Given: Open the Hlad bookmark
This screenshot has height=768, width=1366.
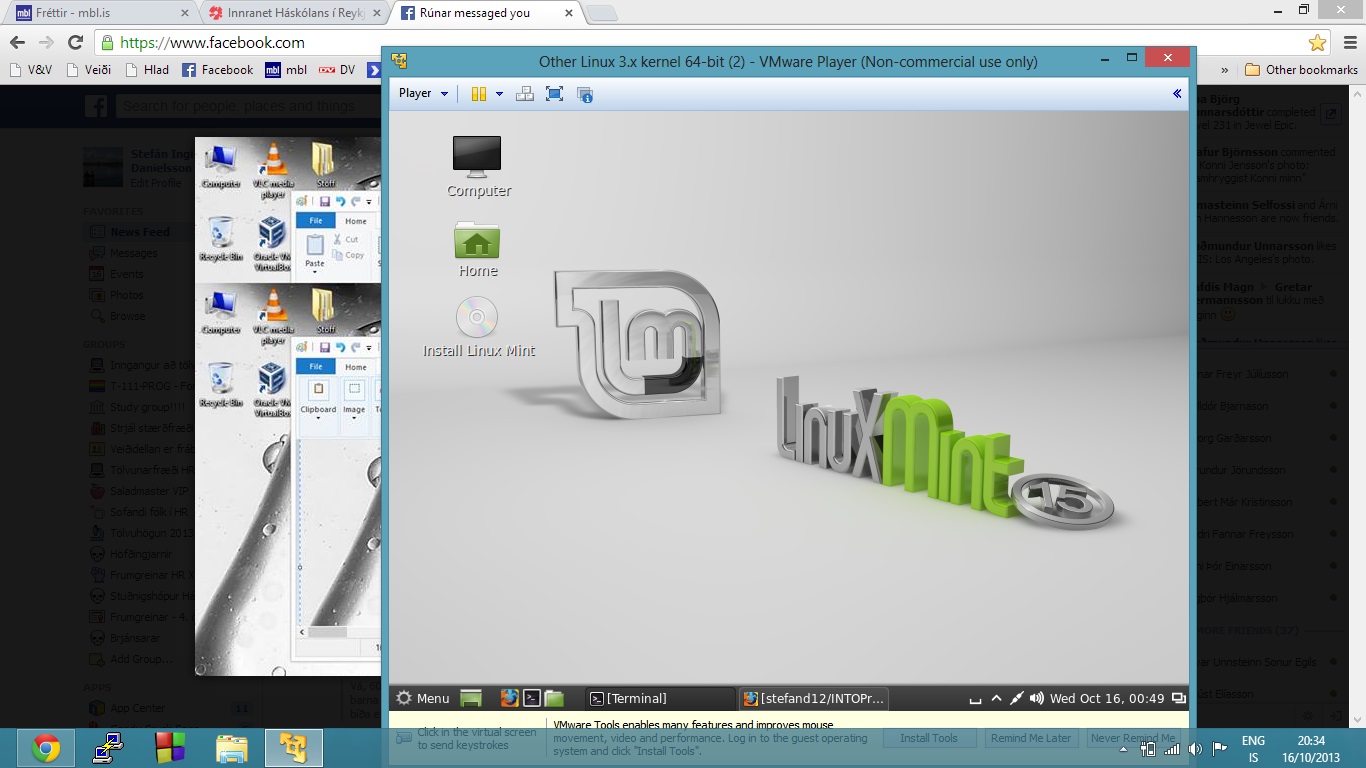Looking at the screenshot, I should click(147, 70).
